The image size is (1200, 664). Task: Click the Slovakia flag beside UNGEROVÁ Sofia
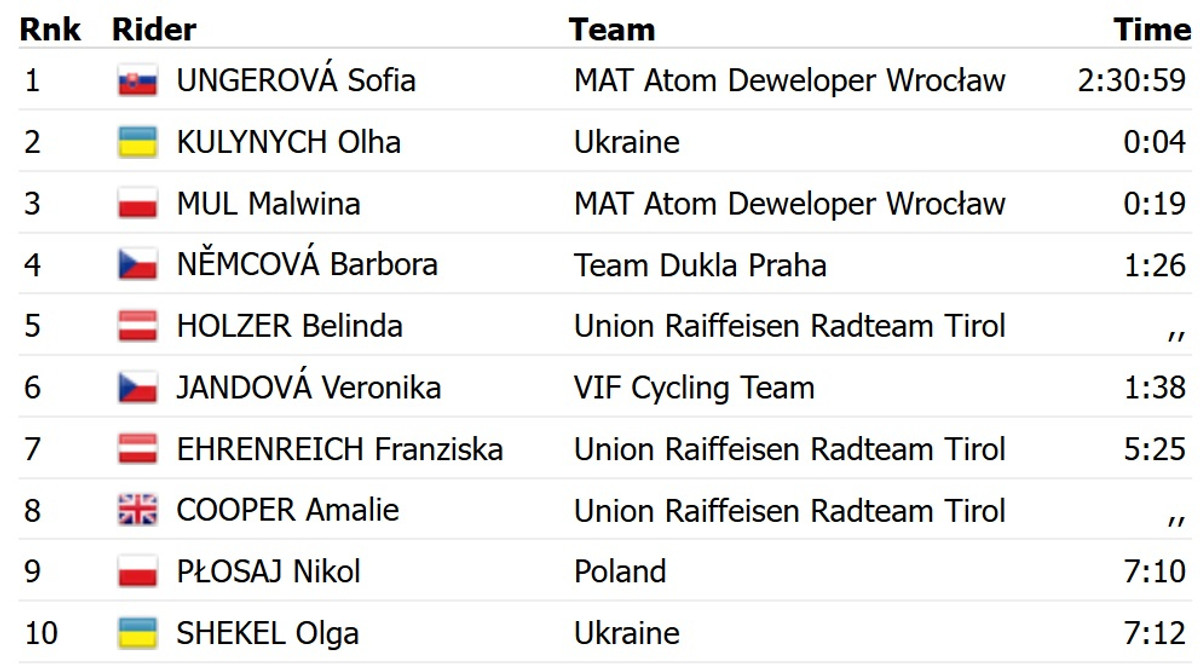[137, 81]
